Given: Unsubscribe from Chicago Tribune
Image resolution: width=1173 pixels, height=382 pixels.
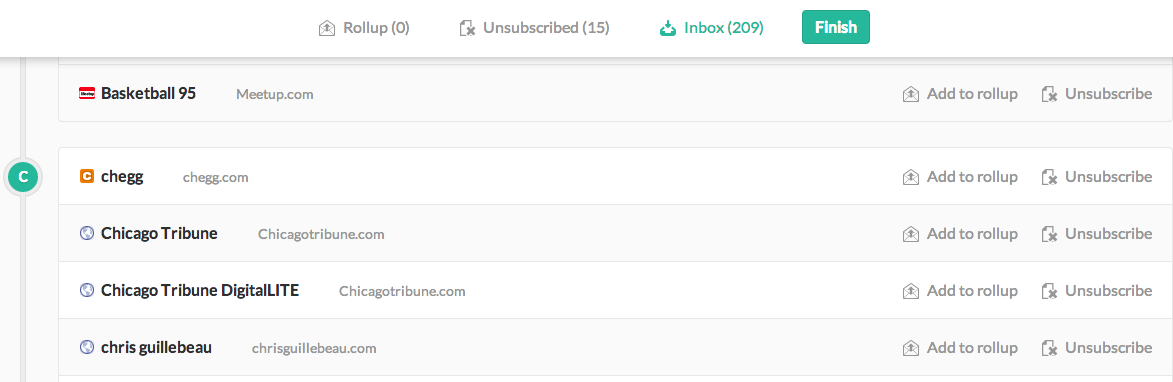Looking at the screenshot, I should click(1097, 233).
